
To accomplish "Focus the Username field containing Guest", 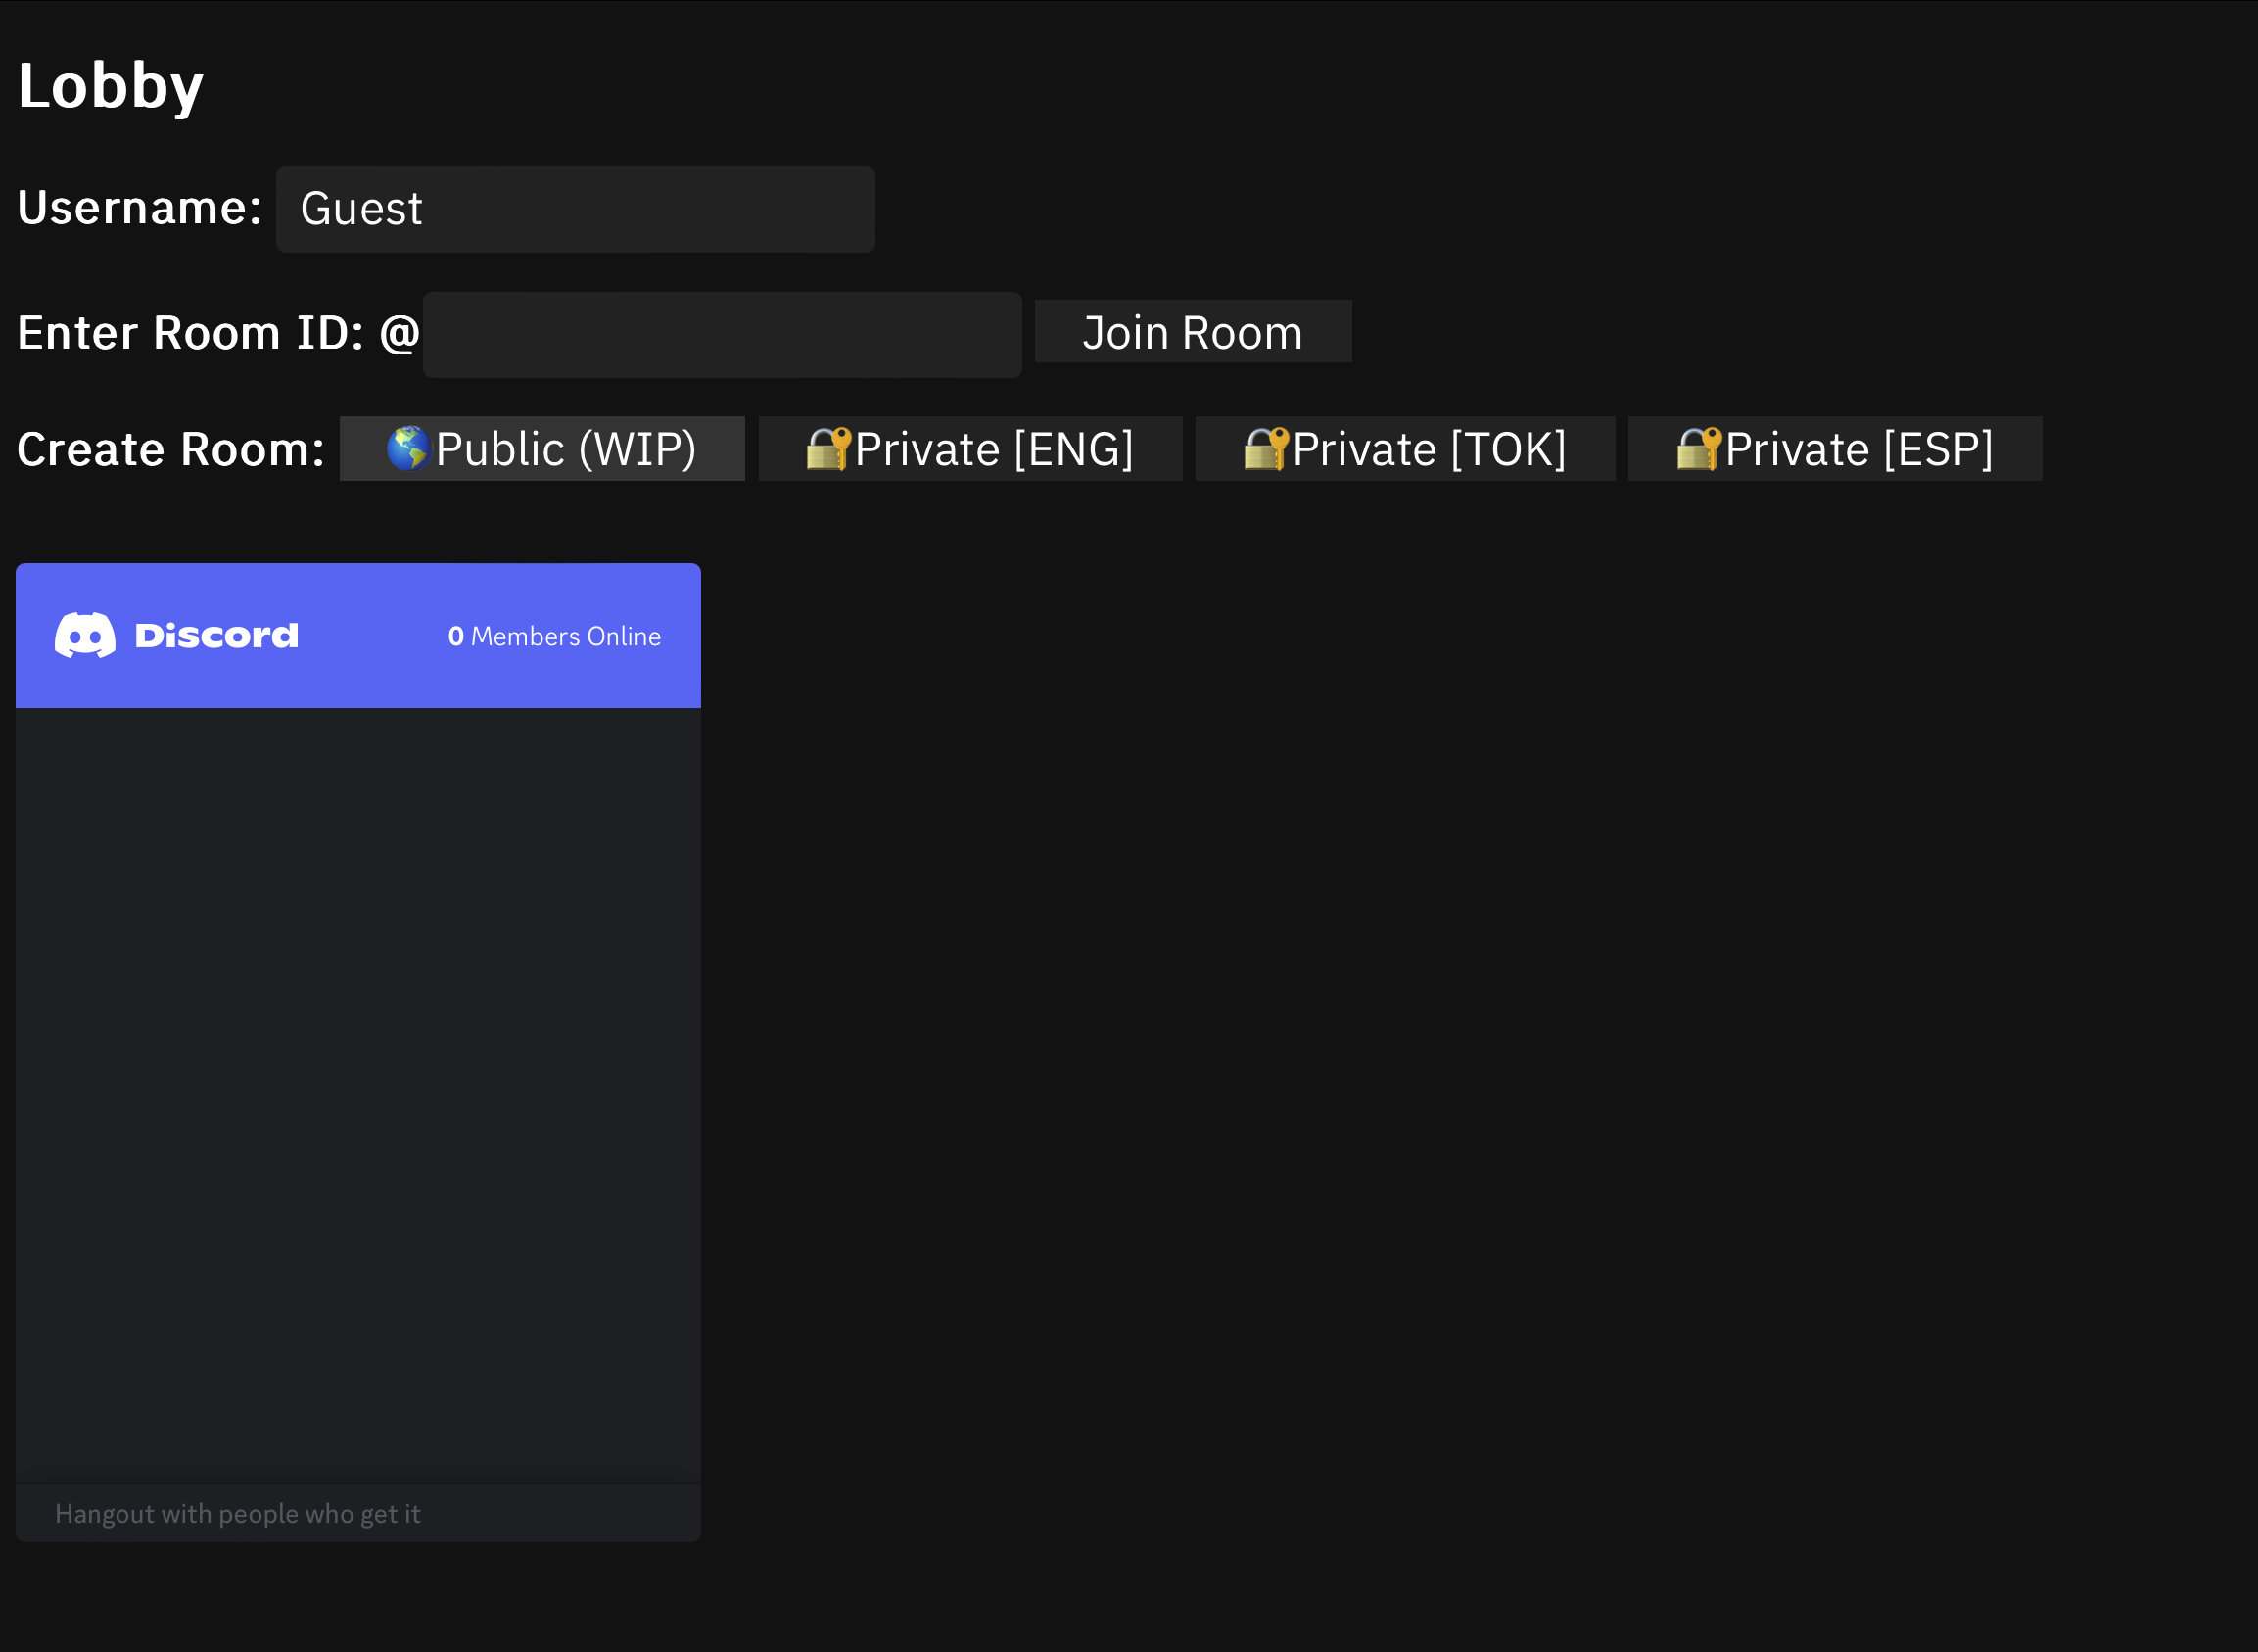I will [575, 209].
